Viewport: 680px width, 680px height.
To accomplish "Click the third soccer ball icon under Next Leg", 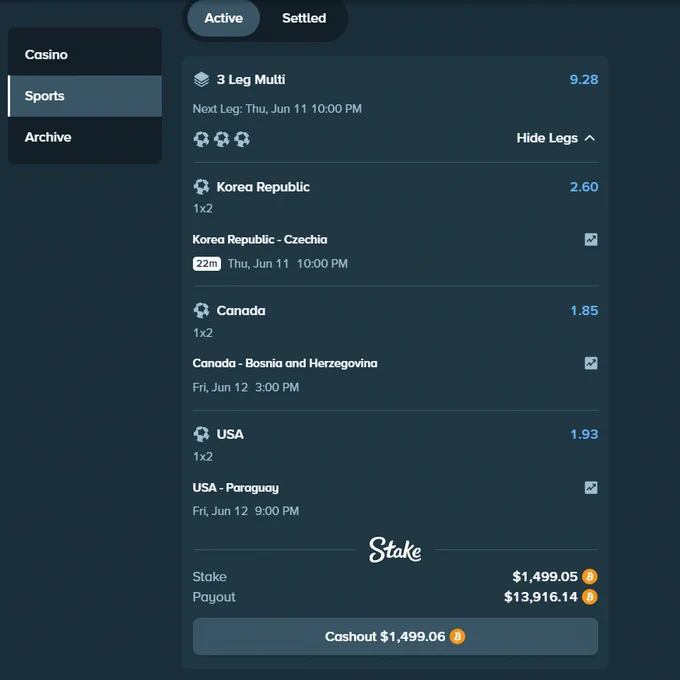I will pyautogui.click(x=242, y=139).
